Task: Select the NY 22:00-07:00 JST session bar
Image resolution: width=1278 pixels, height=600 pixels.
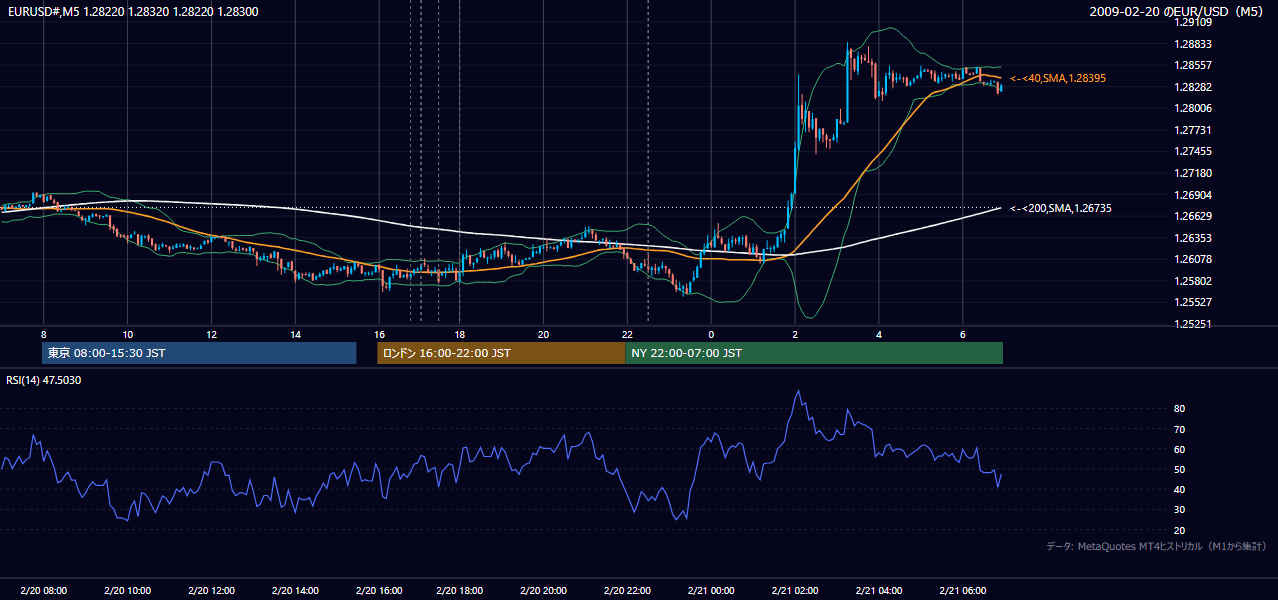Action: coord(814,353)
